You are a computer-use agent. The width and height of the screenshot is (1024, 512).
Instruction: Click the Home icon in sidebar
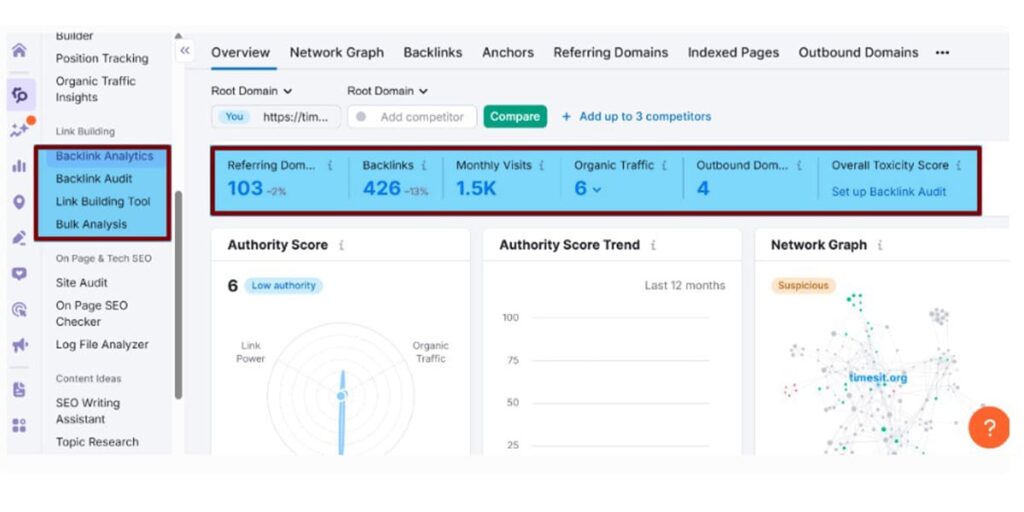tap(19, 51)
